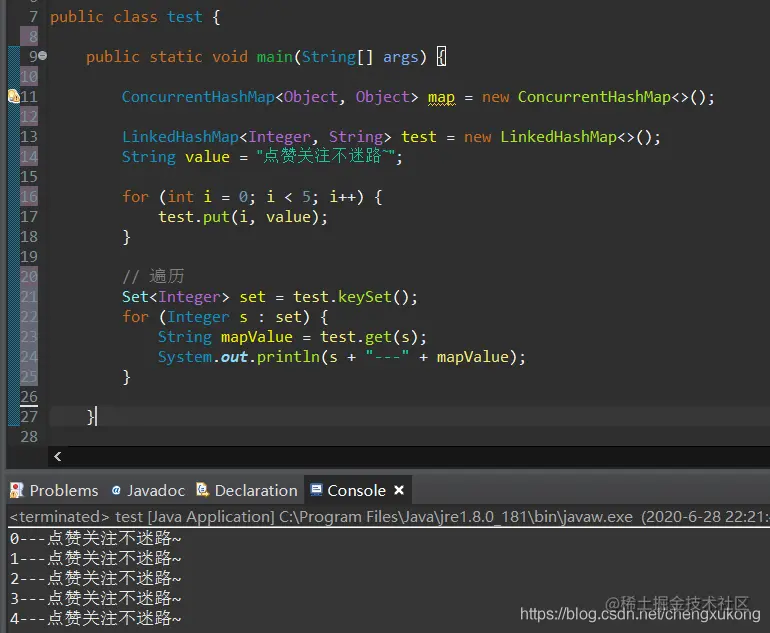Click console output line starting with '2---'
This screenshot has height=633, width=770.
pyautogui.click(x=96, y=578)
